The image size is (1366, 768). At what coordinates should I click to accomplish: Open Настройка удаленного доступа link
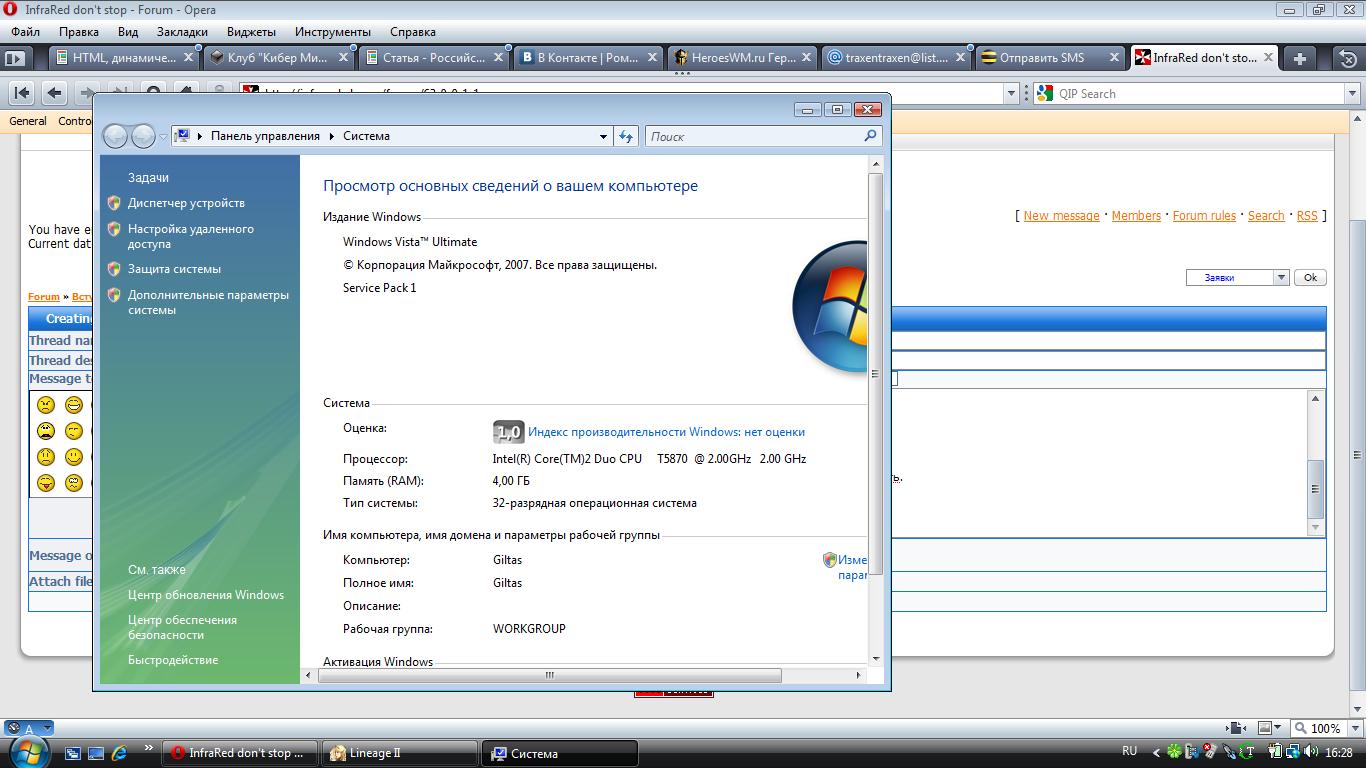click(x=191, y=236)
